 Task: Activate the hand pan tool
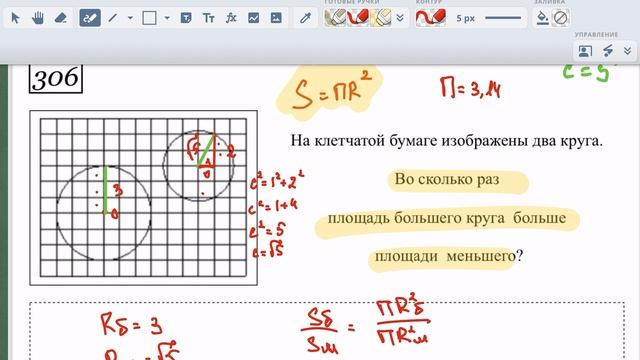38,18
